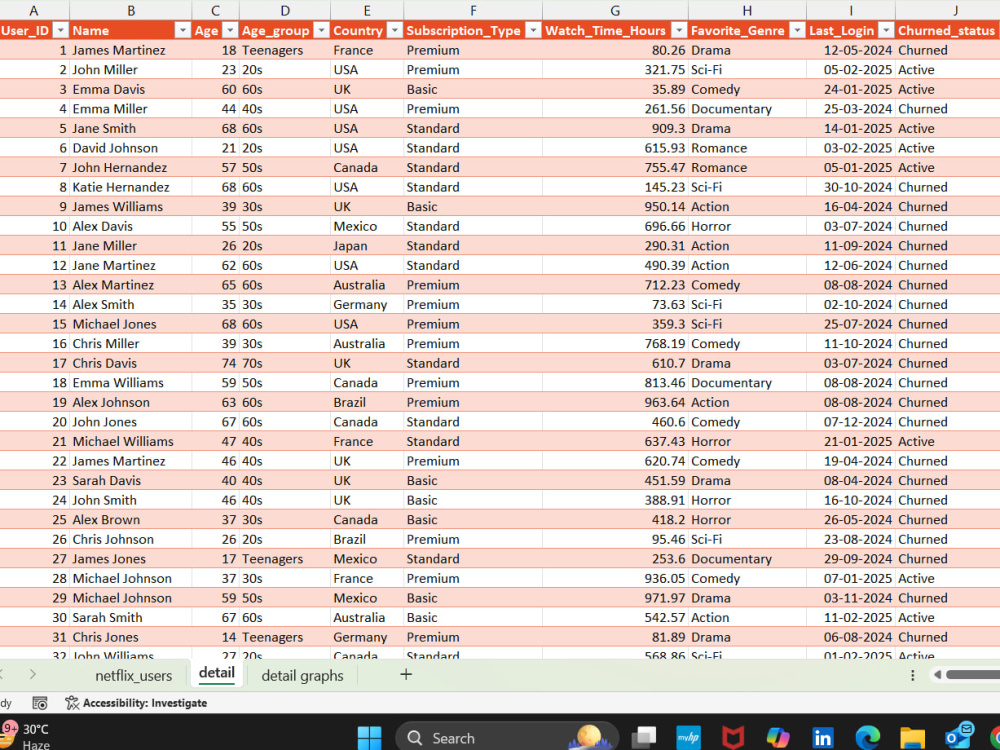The width and height of the screenshot is (1000, 750).
Task: Click Active status for Sarah Smith
Action: click(x=947, y=617)
